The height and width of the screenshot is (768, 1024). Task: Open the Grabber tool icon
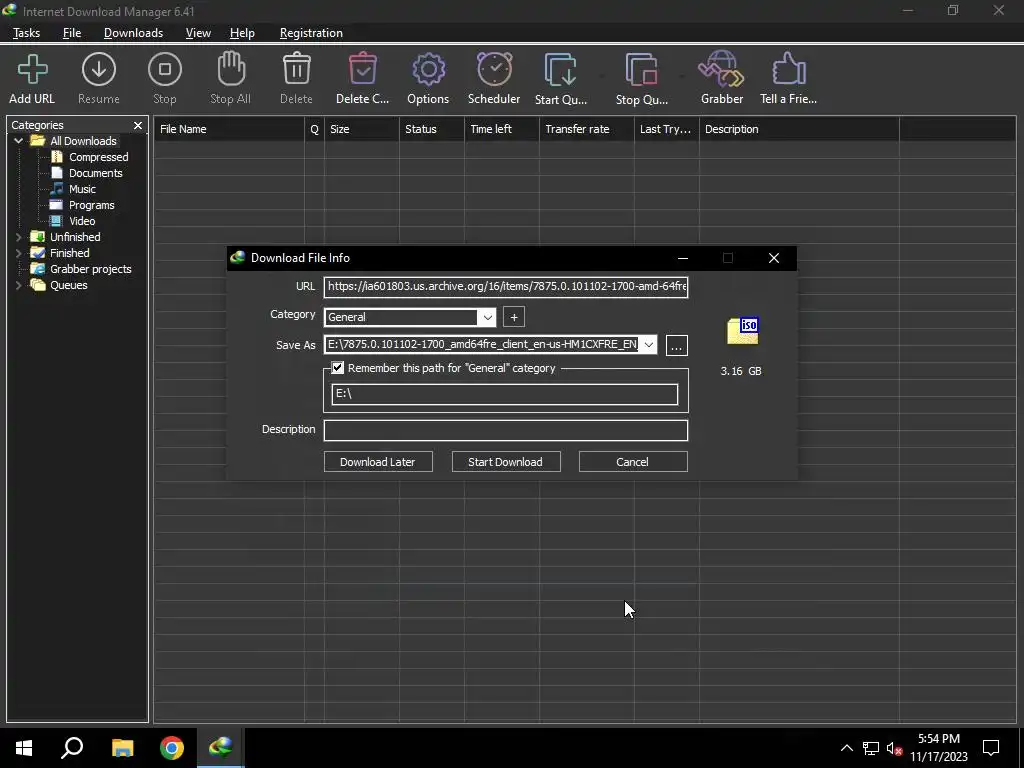(721, 69)
